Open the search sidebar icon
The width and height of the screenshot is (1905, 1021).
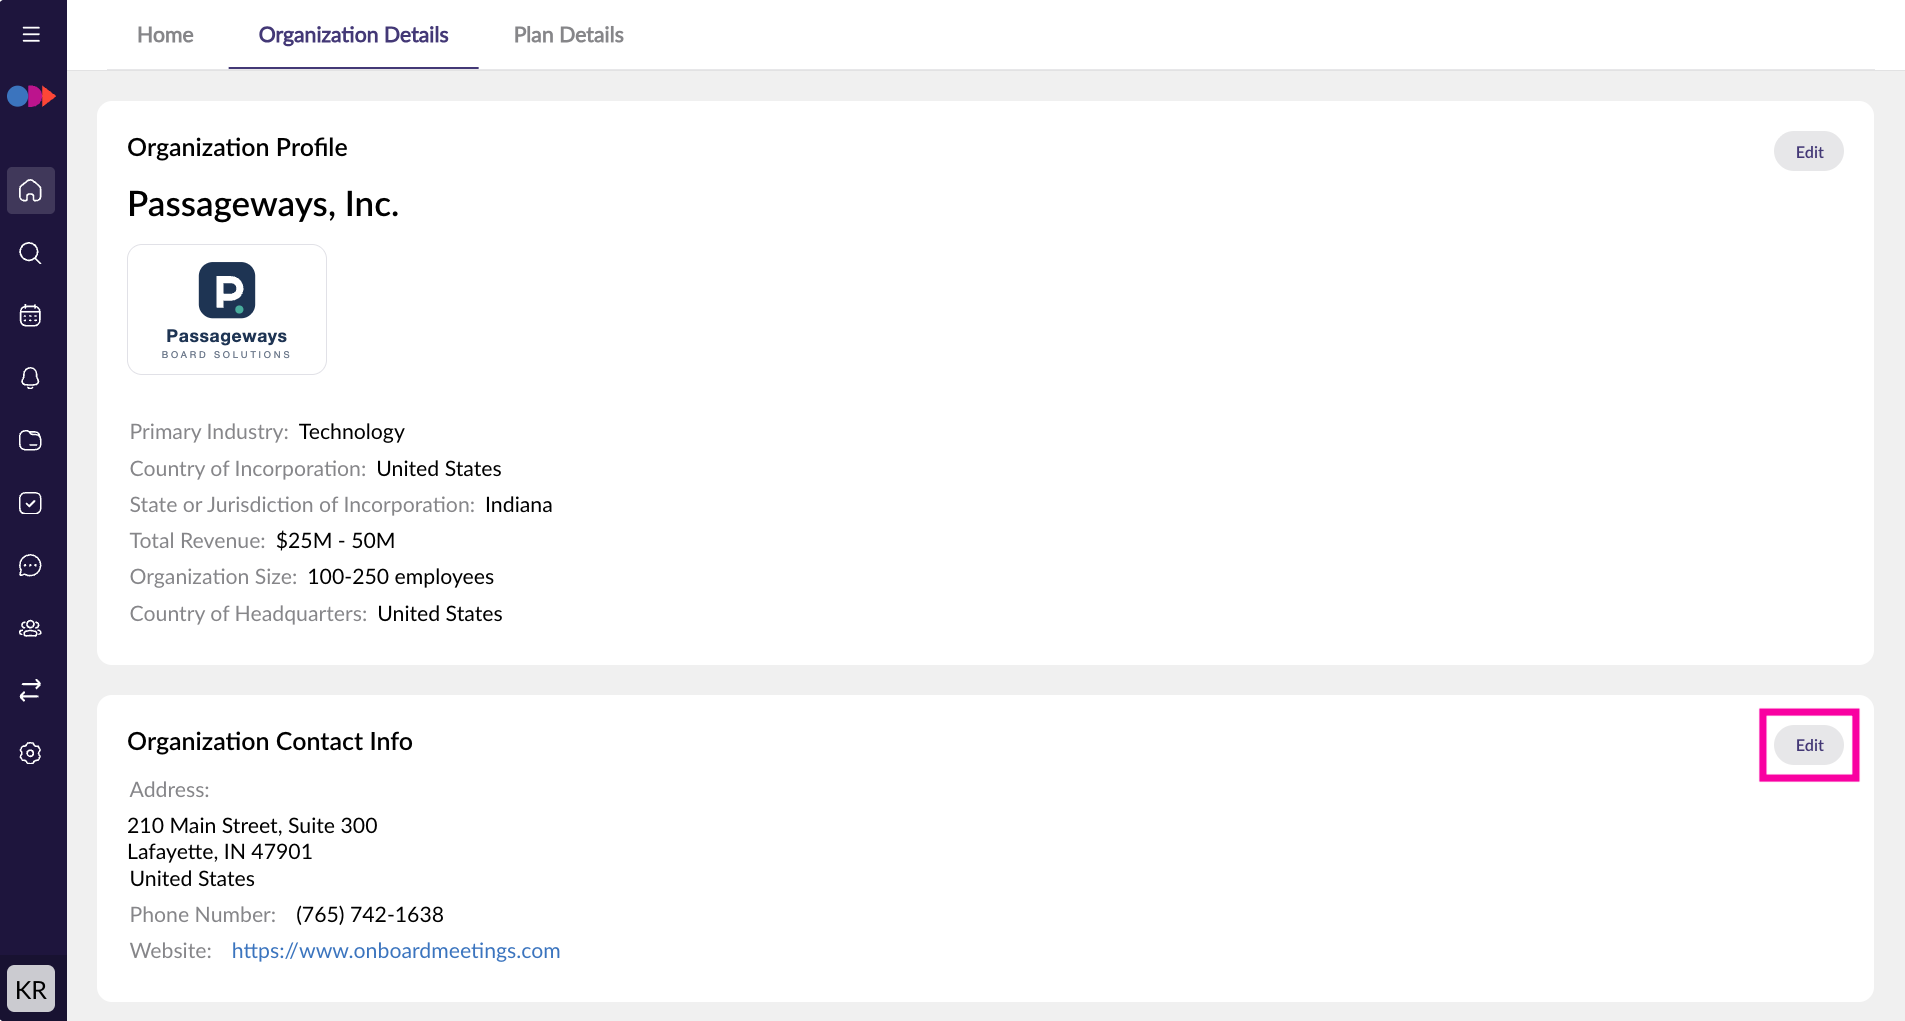(x=31, y=253)
